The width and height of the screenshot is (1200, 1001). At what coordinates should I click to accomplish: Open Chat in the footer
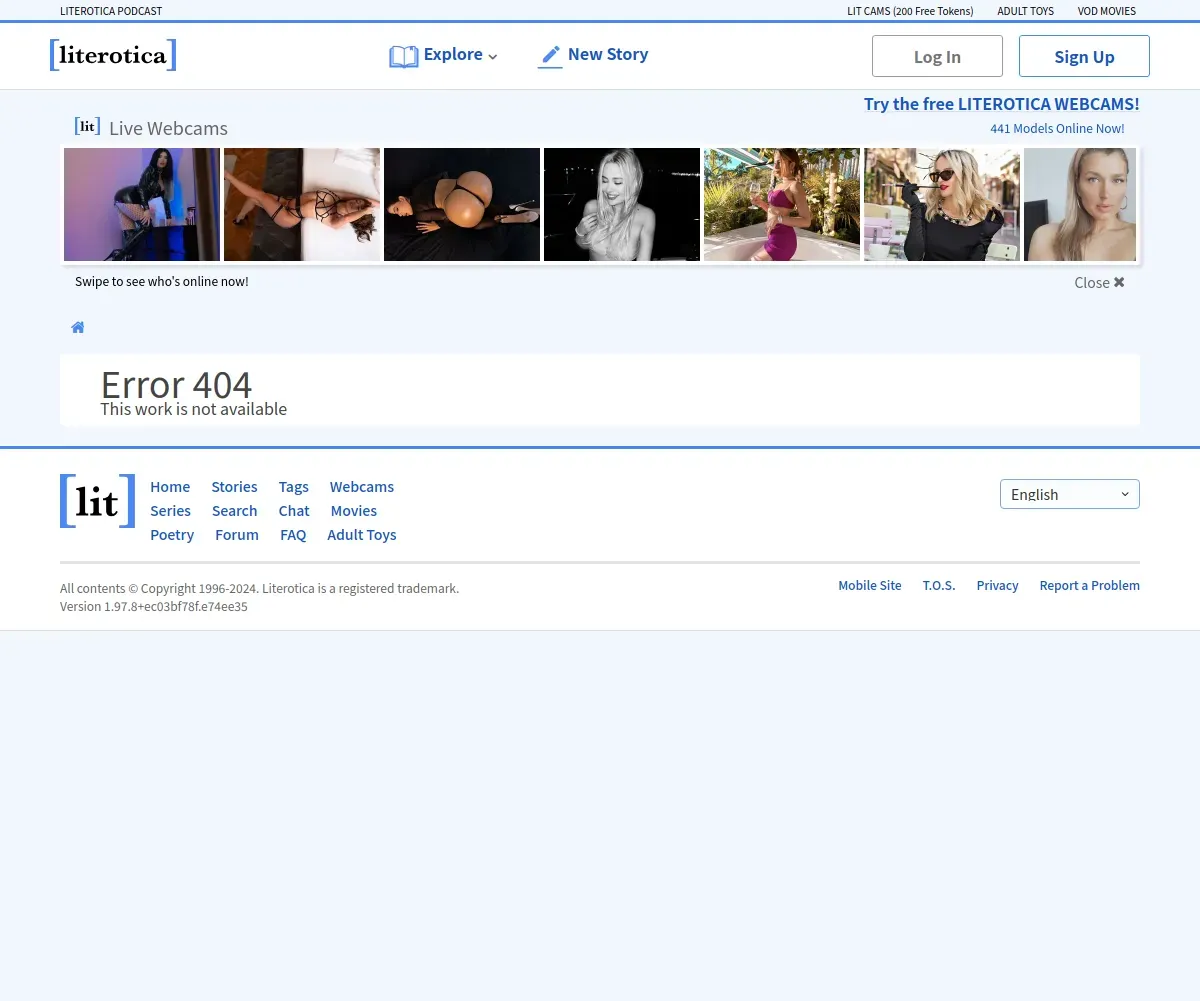coord(294,511)
